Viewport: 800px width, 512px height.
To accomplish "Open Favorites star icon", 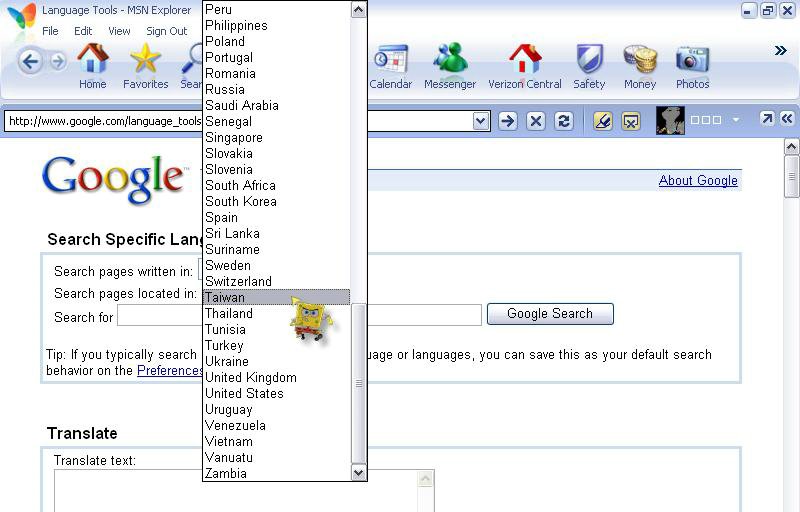I will pos(145,66).
